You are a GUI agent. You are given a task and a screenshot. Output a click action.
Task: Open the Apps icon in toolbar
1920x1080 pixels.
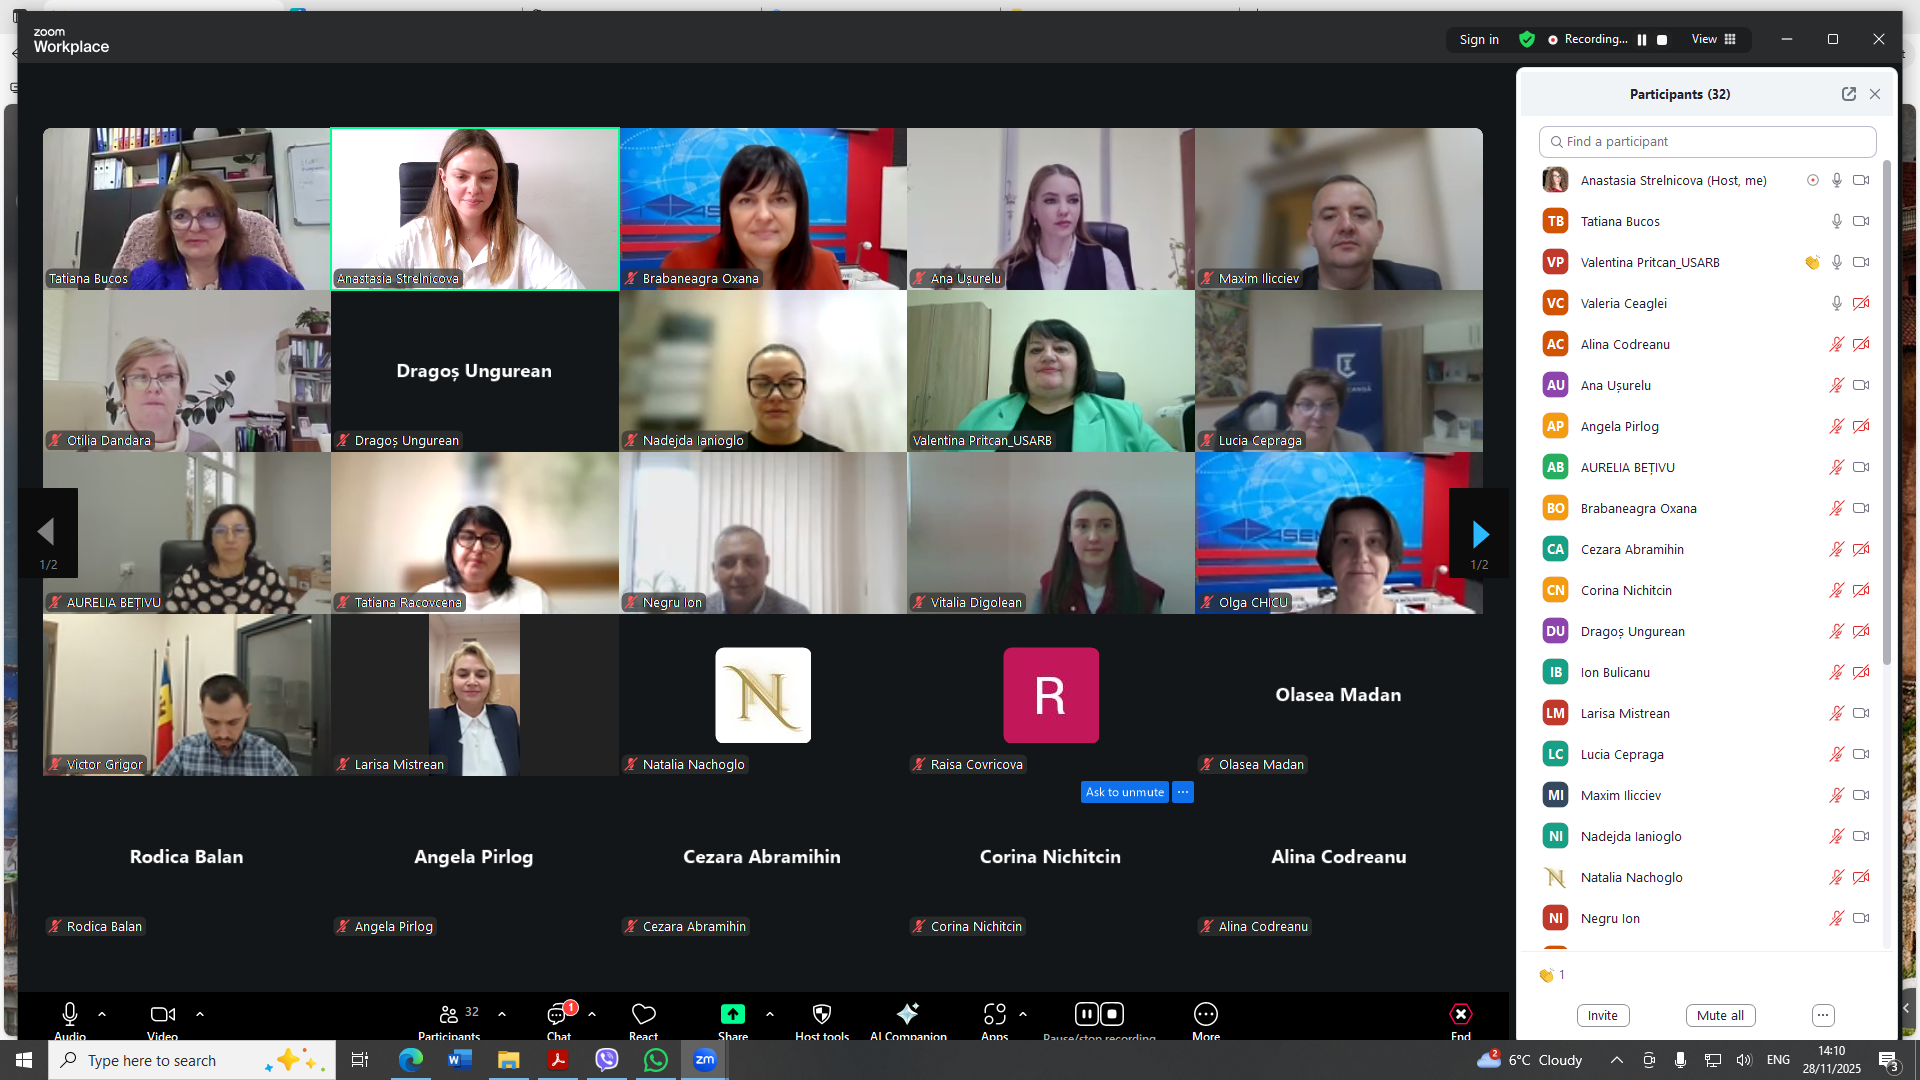(994, 1015)
